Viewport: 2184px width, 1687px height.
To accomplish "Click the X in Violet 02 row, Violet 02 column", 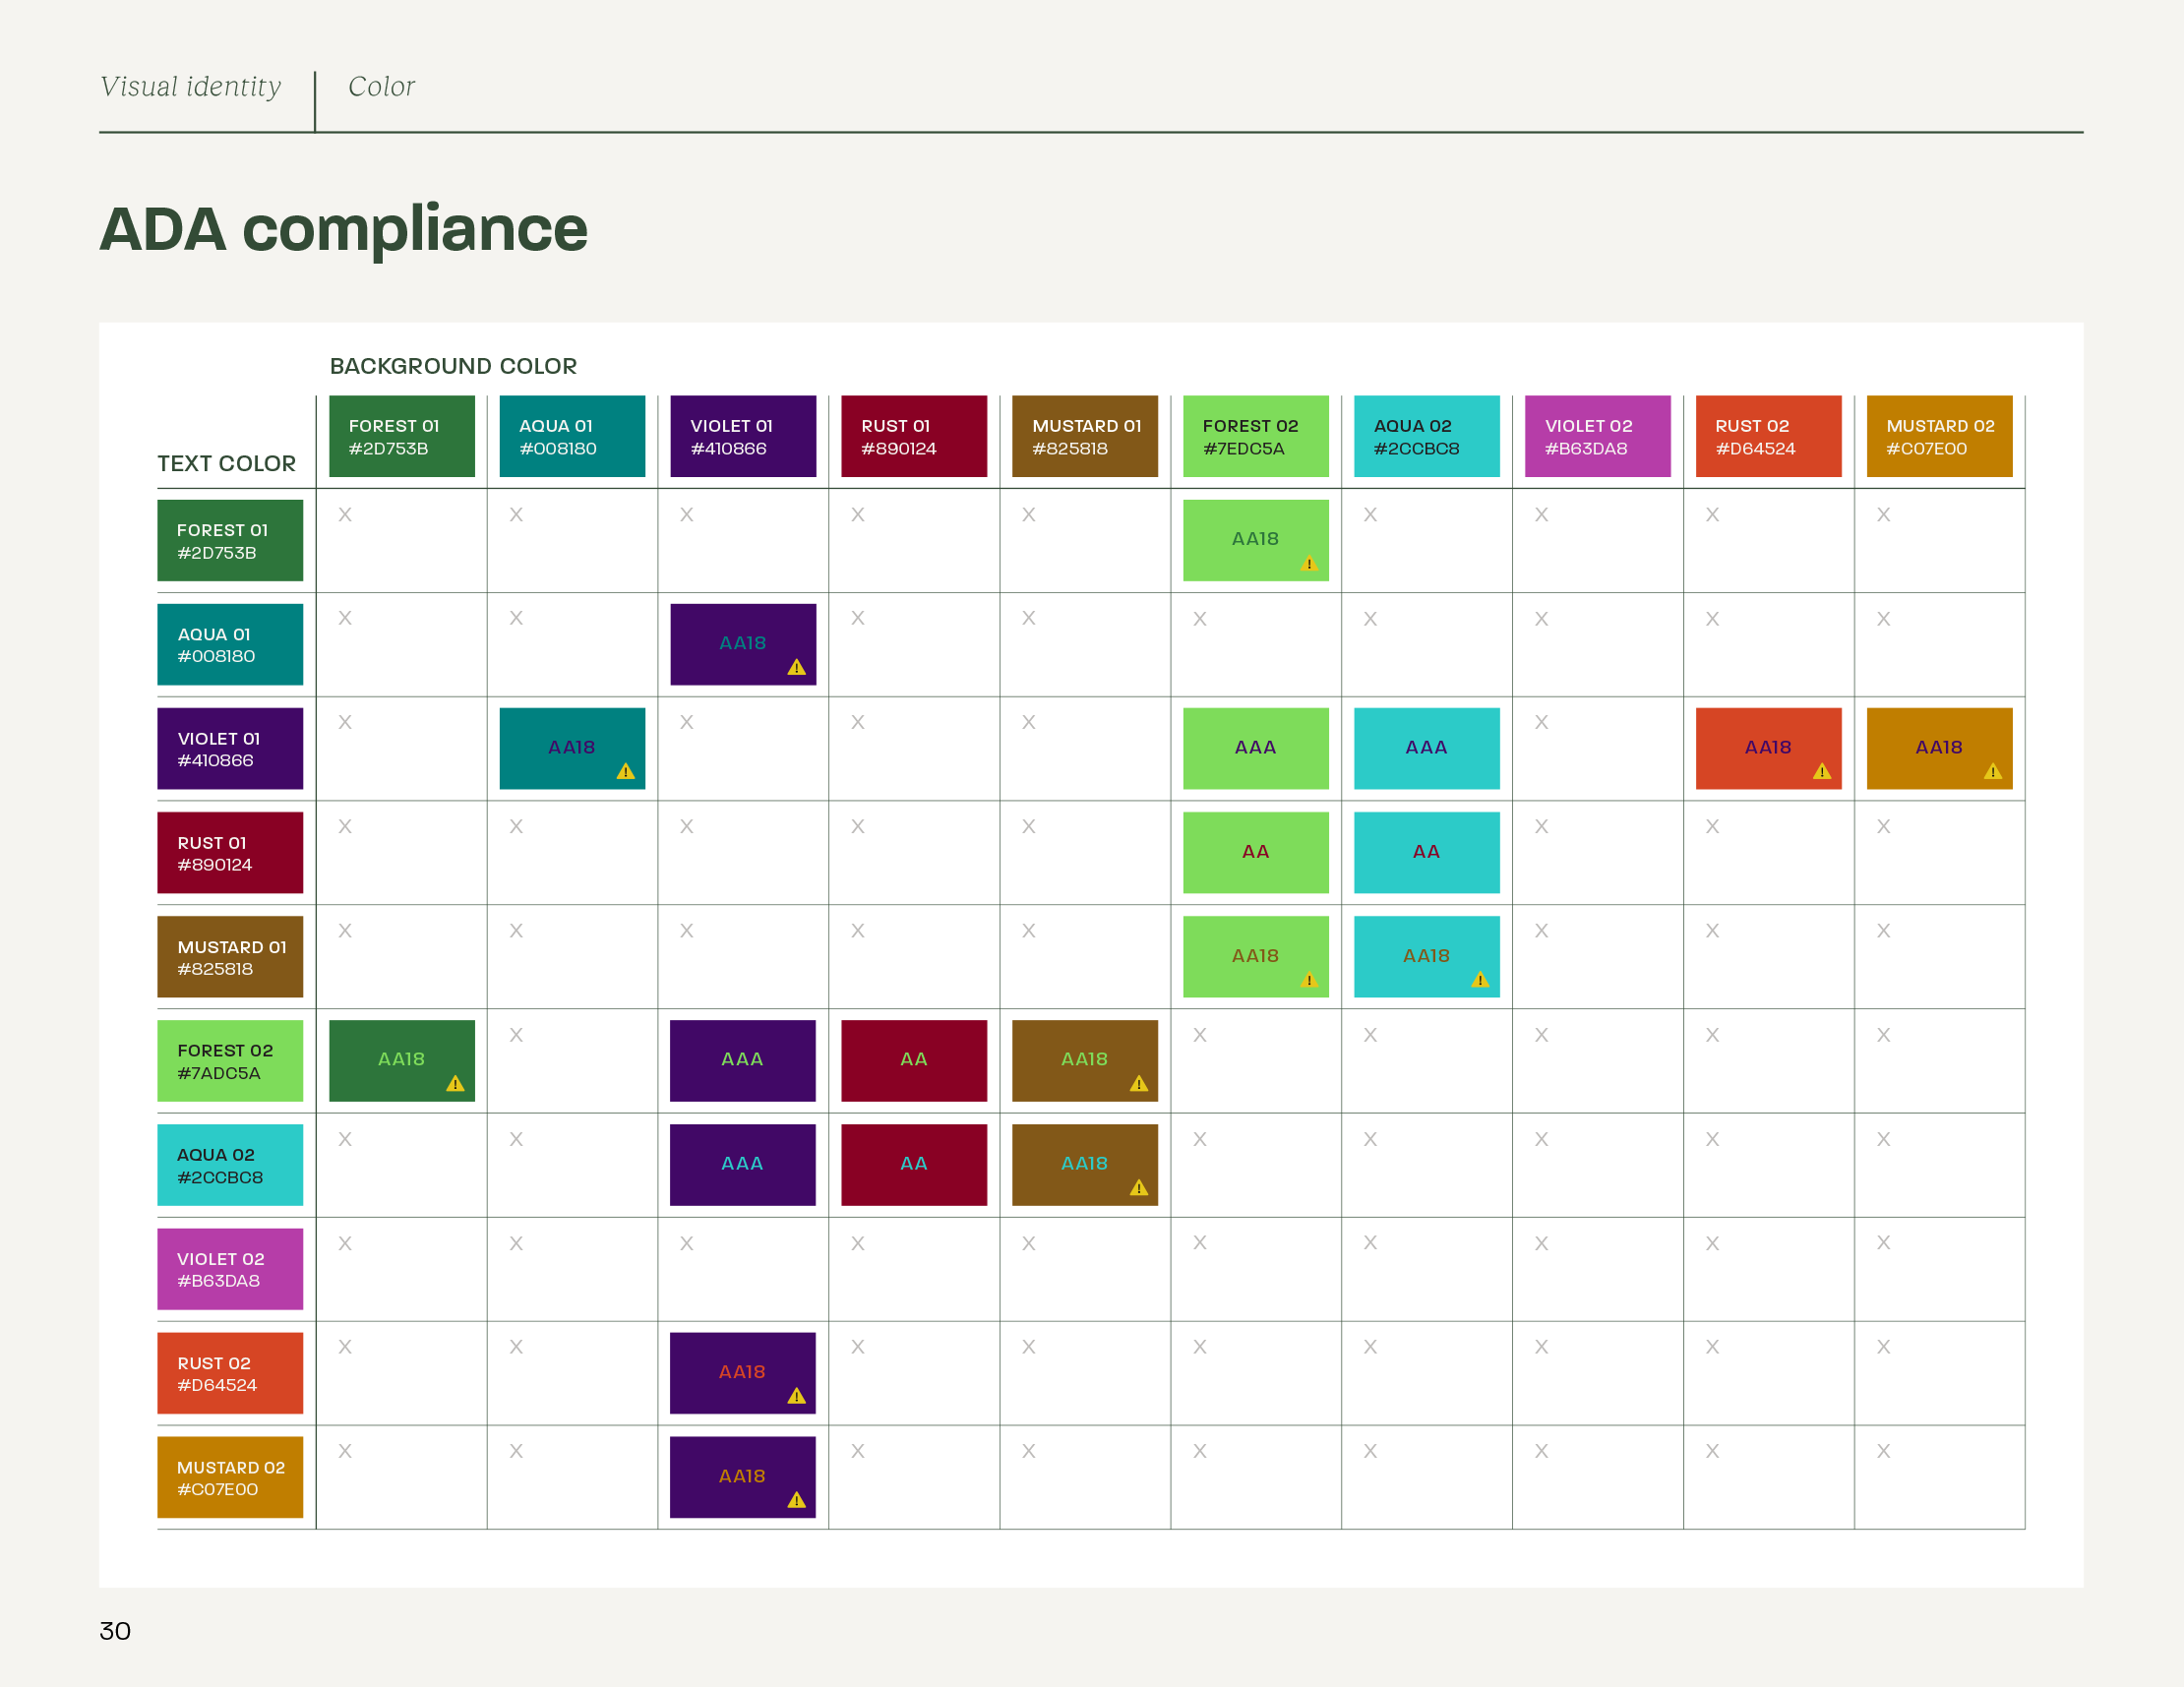I will [1542, 1243].
